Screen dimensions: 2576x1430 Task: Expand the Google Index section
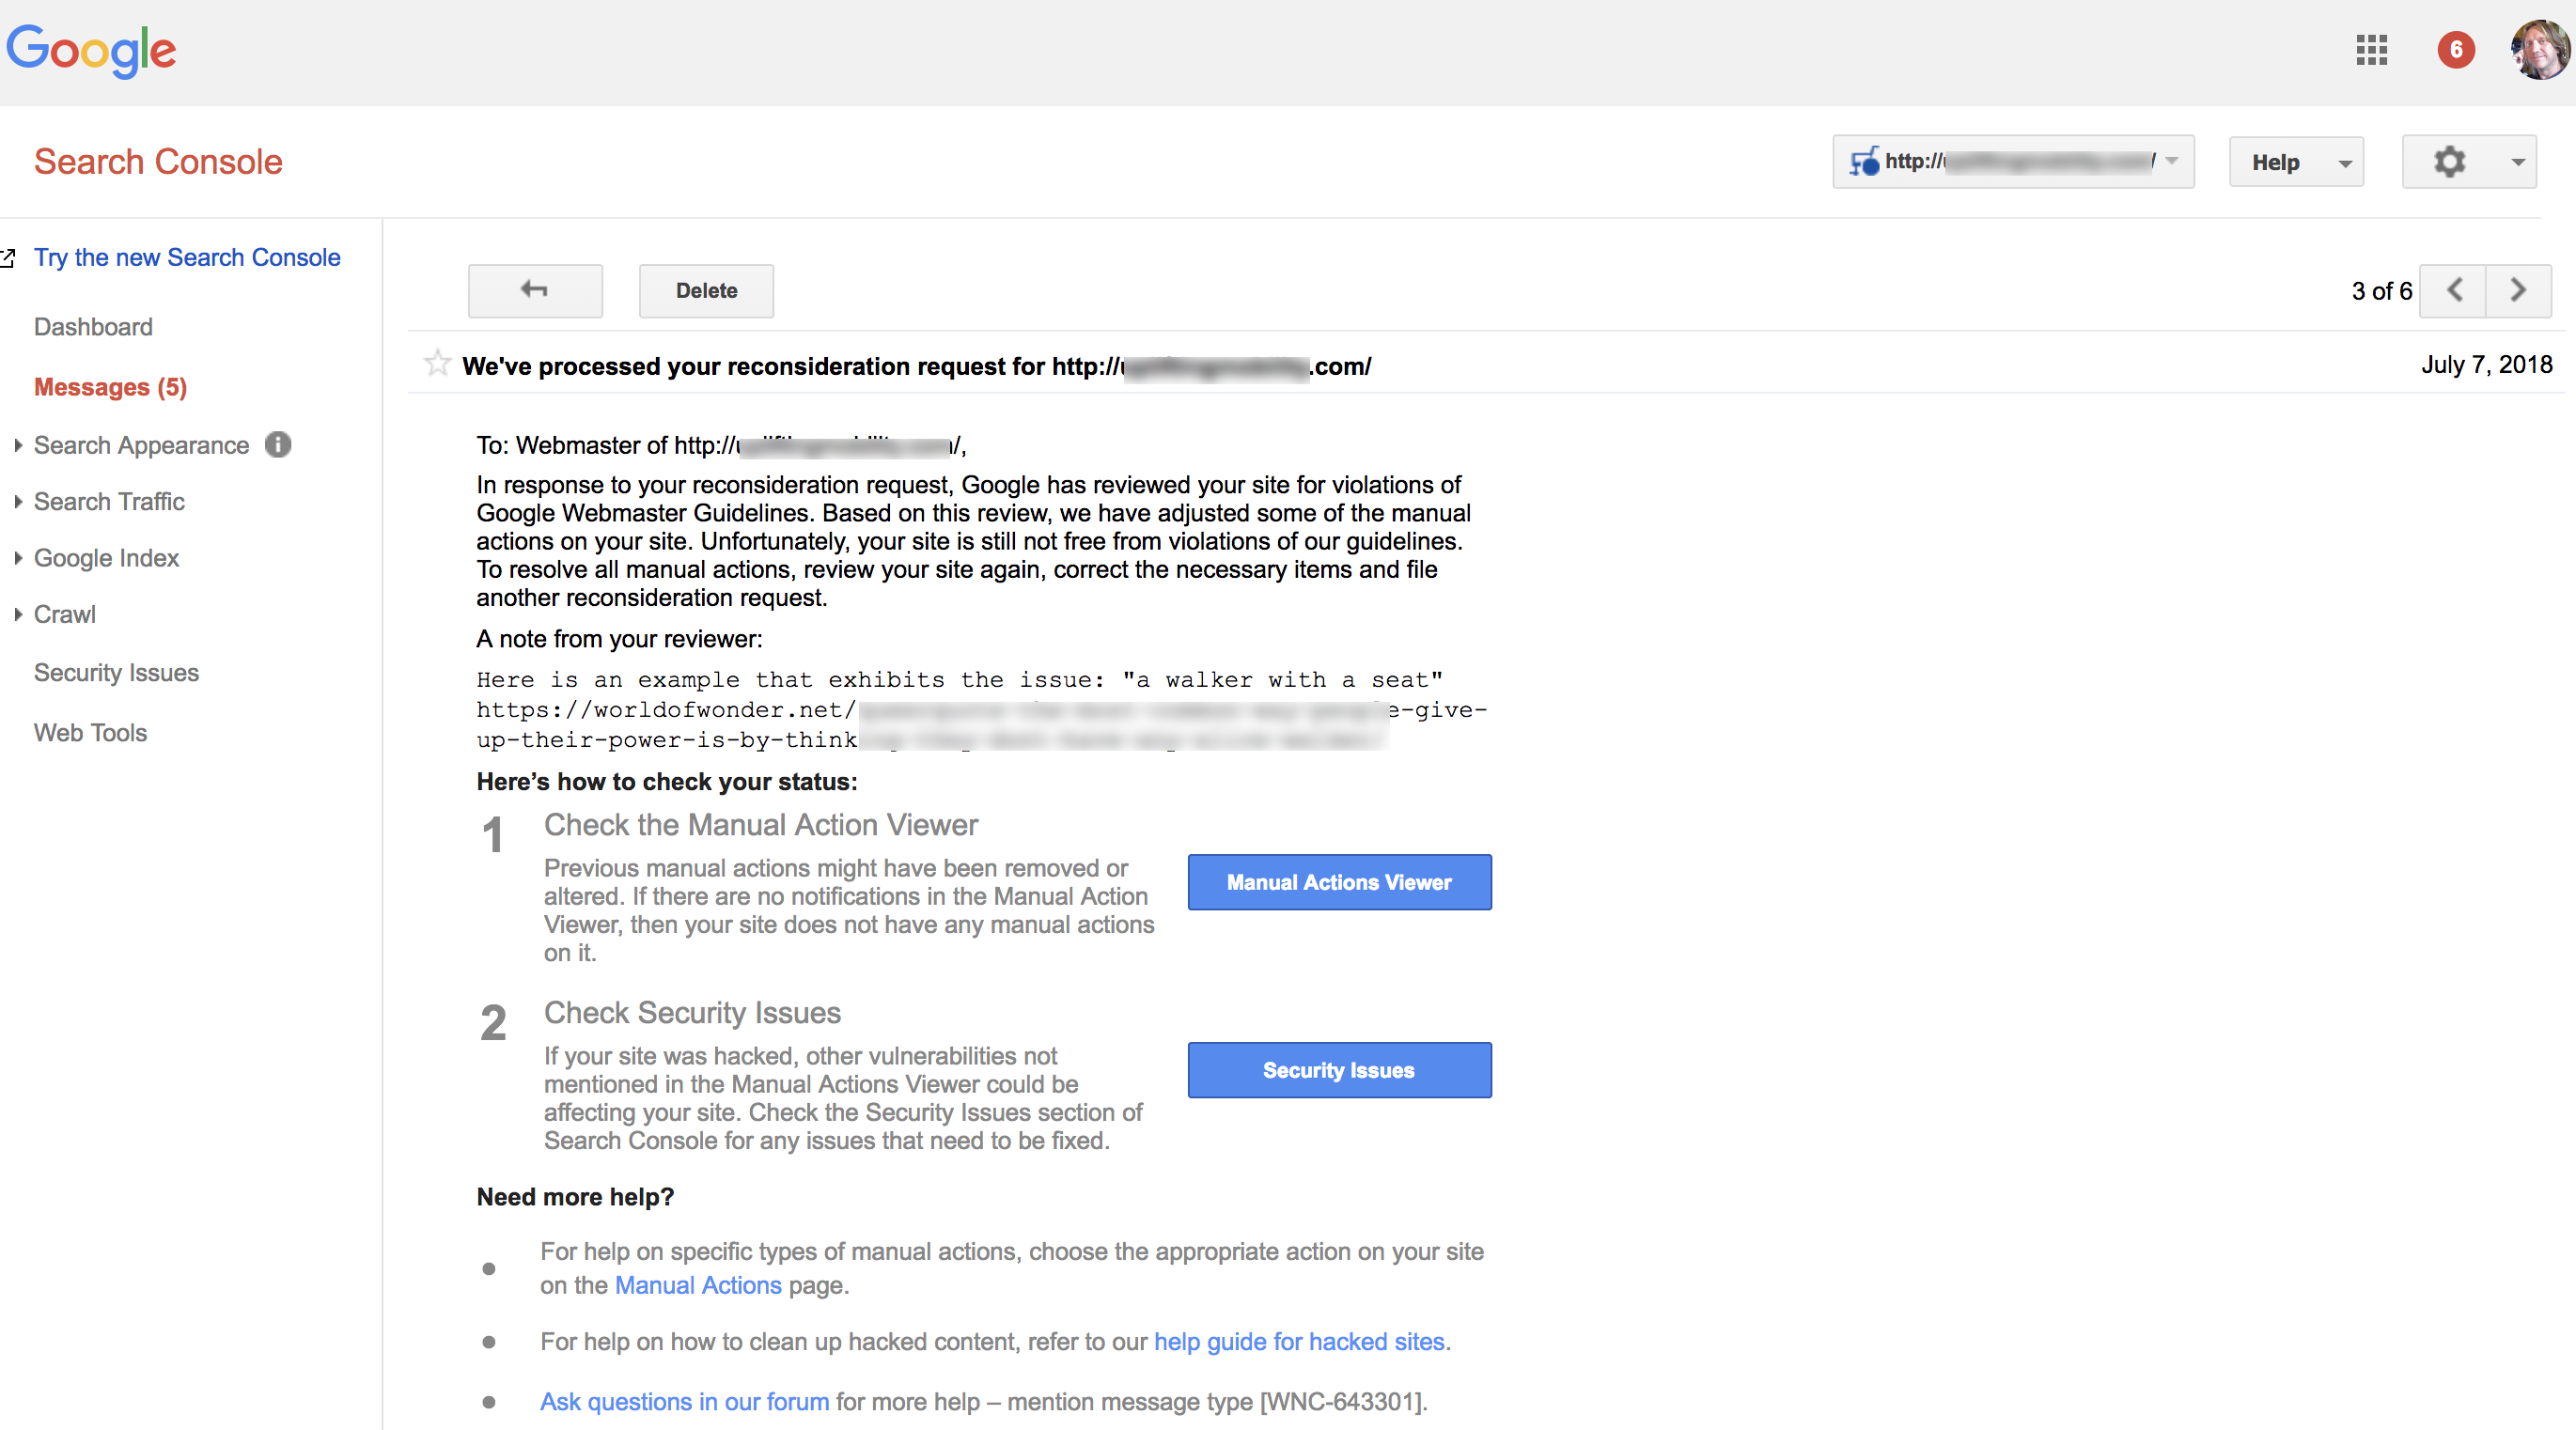click(106, 558)
